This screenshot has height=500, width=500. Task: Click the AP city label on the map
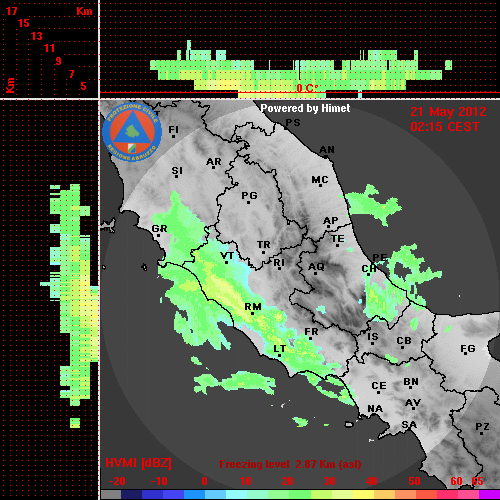click(331, 221)
